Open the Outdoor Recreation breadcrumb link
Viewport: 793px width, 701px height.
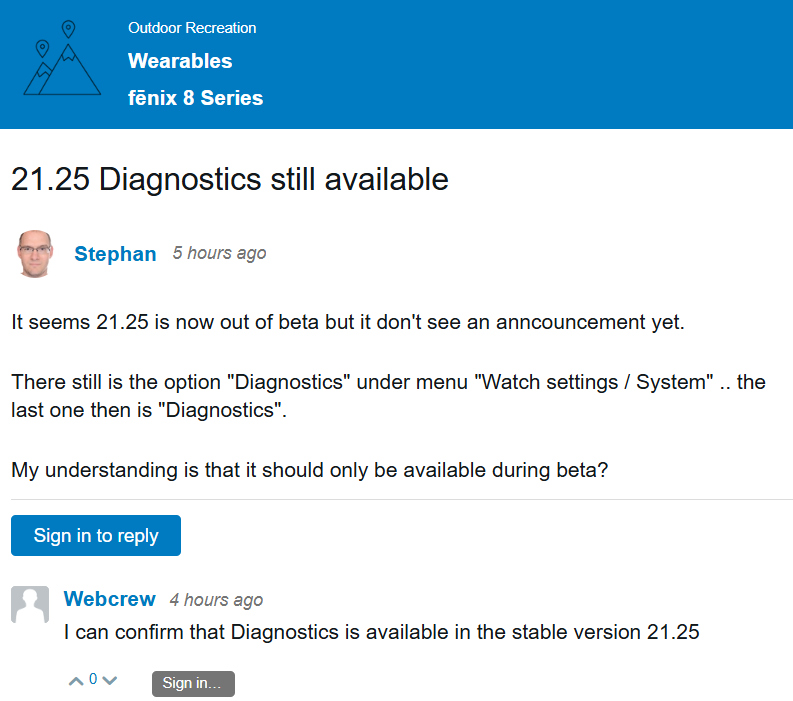[x=192, y=28]
